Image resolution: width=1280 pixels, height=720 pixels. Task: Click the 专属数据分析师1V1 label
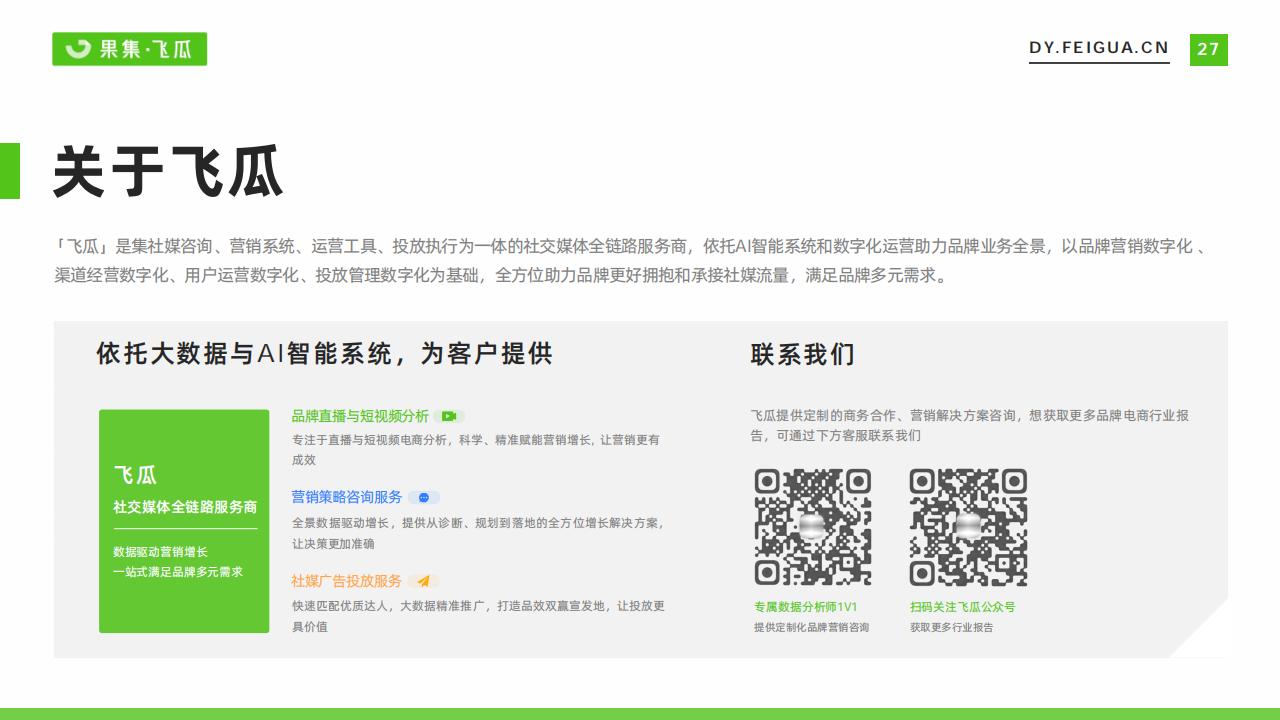point(805,607)
